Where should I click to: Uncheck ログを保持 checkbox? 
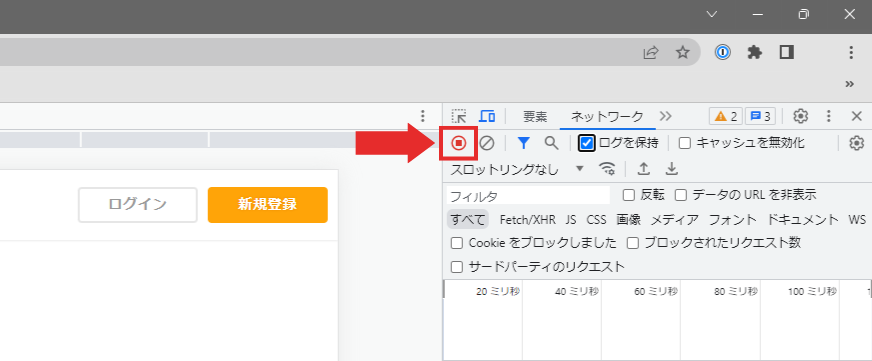pyautogui.click(x=586, y=144)
